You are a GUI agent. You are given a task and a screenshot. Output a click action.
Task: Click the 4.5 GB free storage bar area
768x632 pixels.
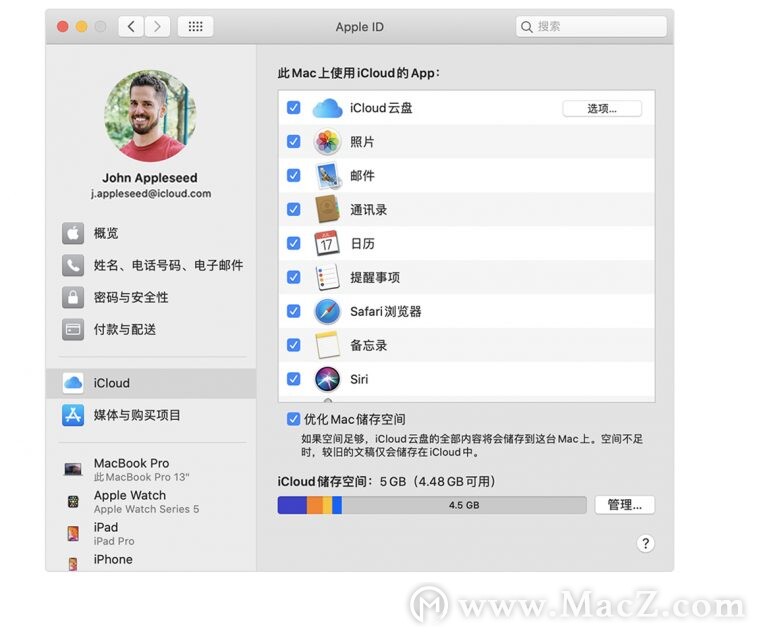pos(464,505)
